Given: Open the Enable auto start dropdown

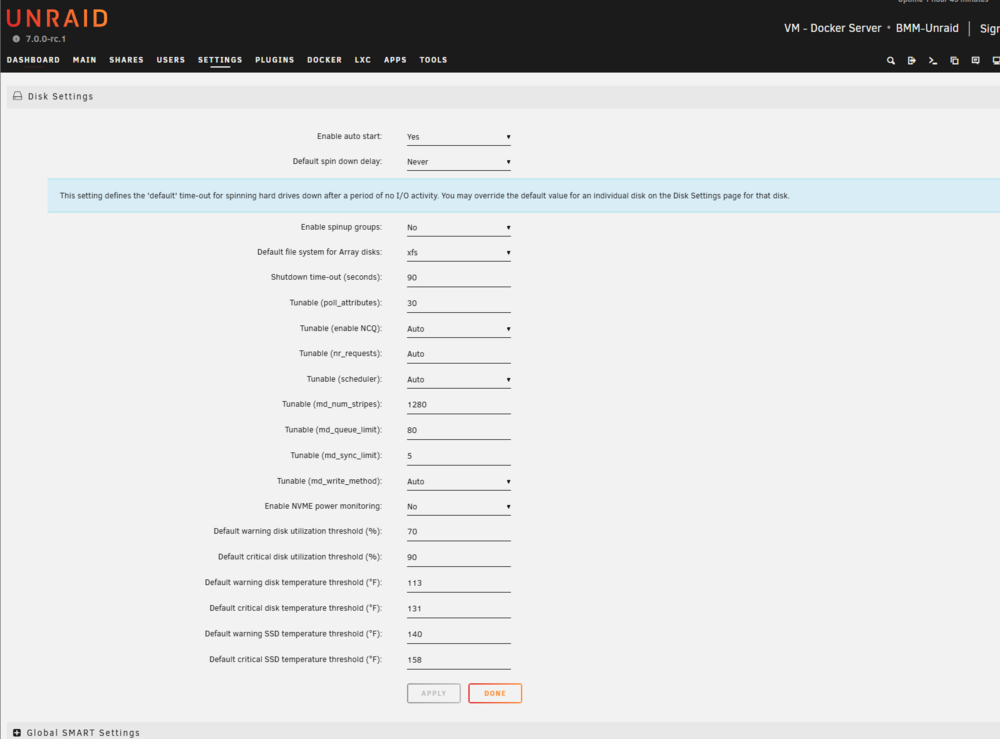Looking at the screenshot, I should tap(459, 137).
